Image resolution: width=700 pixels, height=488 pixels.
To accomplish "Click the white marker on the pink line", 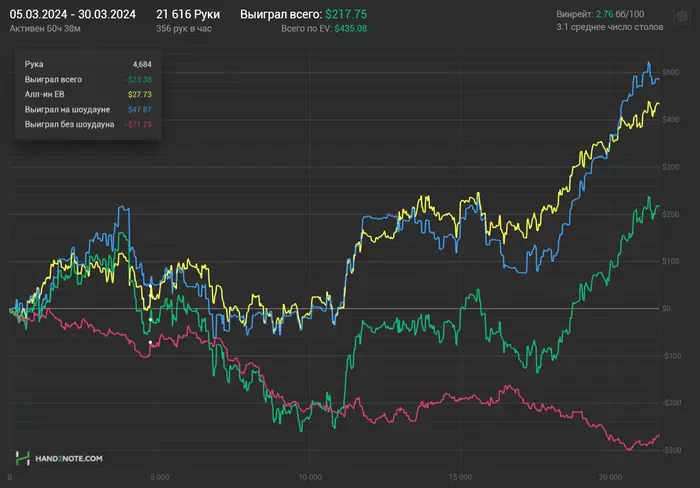I will tap(151, 343).
